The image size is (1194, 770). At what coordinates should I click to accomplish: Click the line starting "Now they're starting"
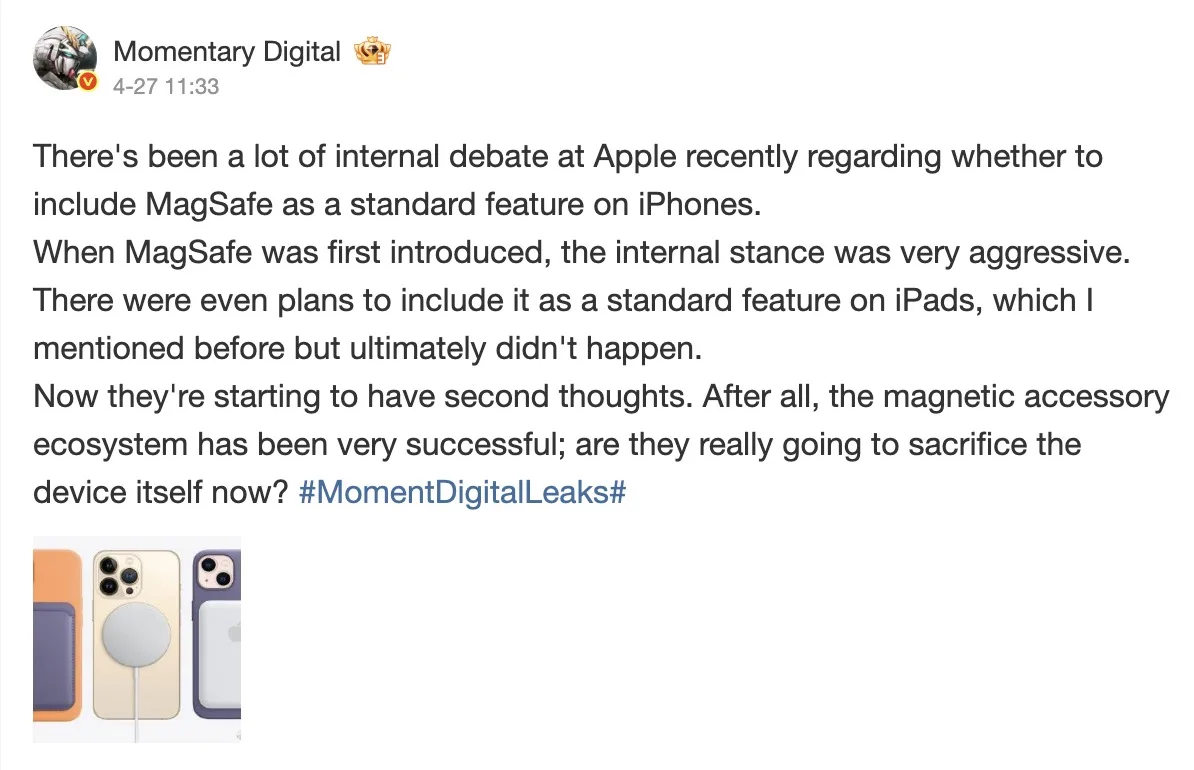click(600, 397)
